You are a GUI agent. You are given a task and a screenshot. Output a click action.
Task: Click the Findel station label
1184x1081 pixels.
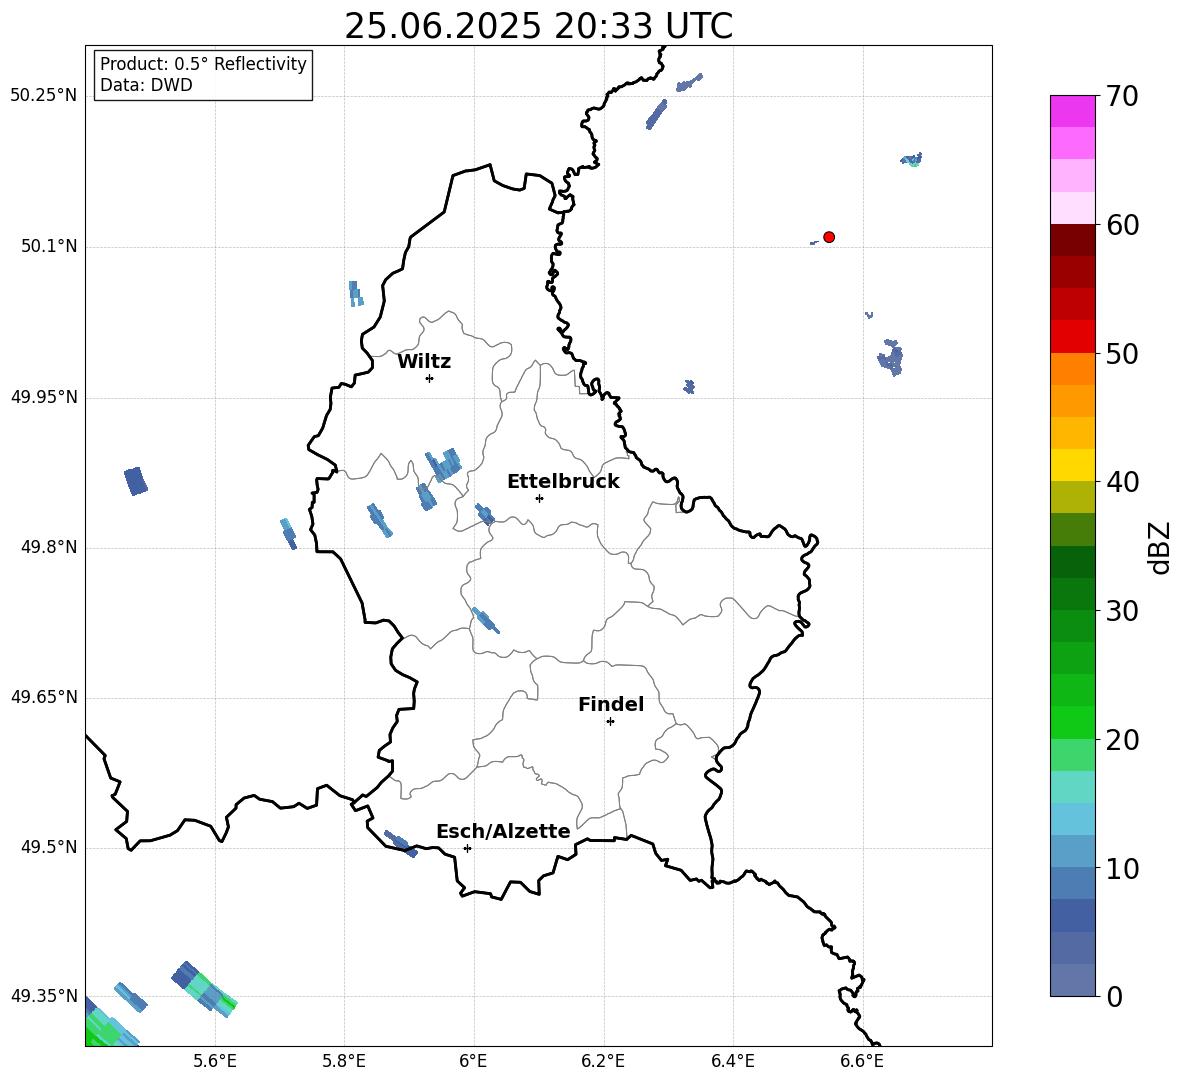(611, 704)
